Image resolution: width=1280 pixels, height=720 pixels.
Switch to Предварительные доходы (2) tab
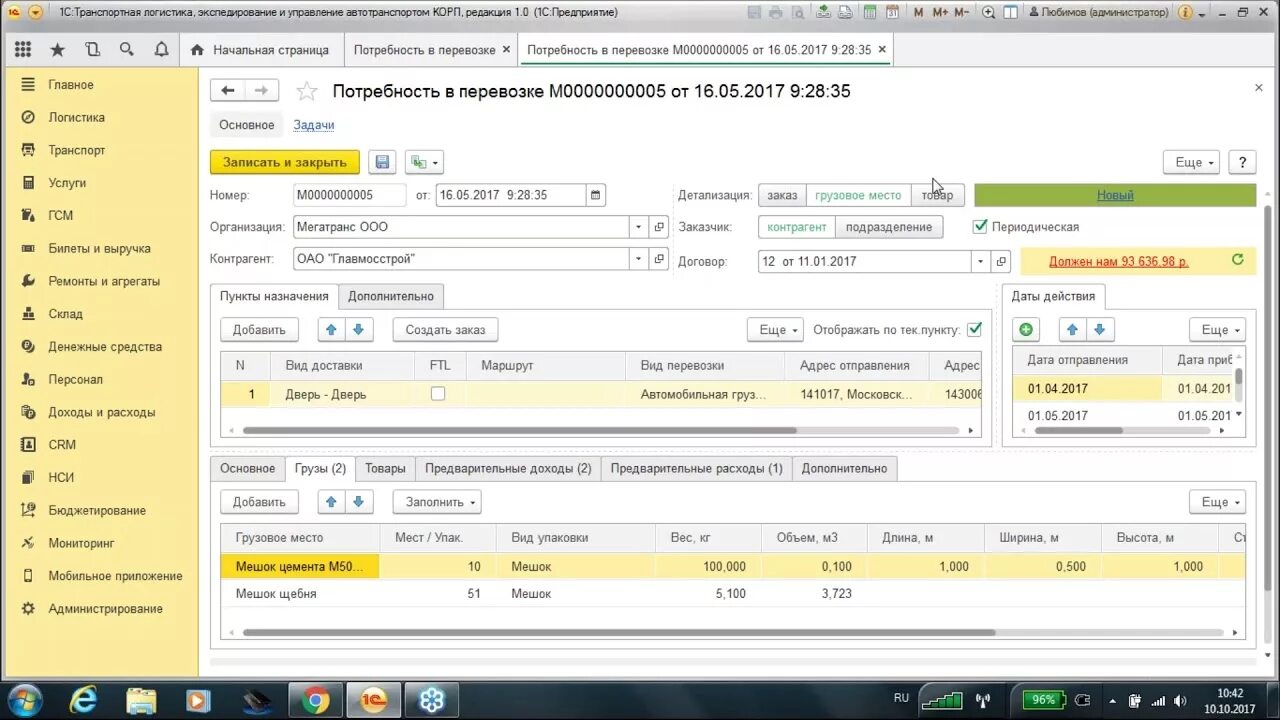pyautogui.click(x=508, y=468)
